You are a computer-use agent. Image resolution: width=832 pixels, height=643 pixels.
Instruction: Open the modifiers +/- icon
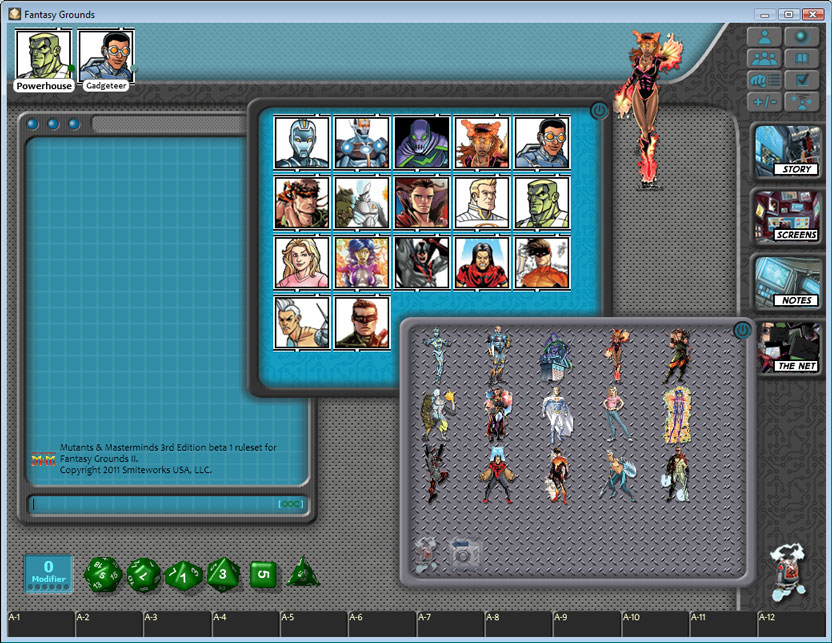(x=764, y=101)
